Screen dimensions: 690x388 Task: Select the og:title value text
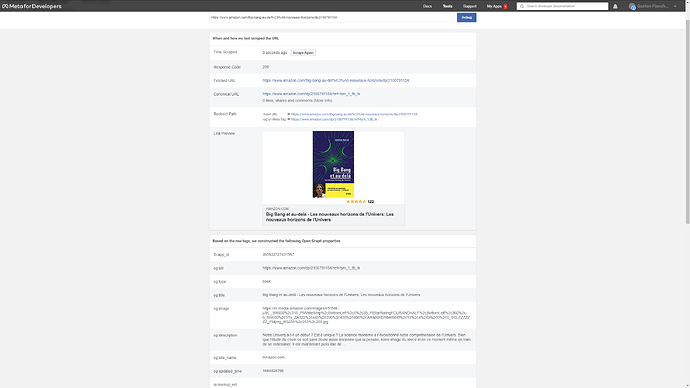click(x=341, y=295)
